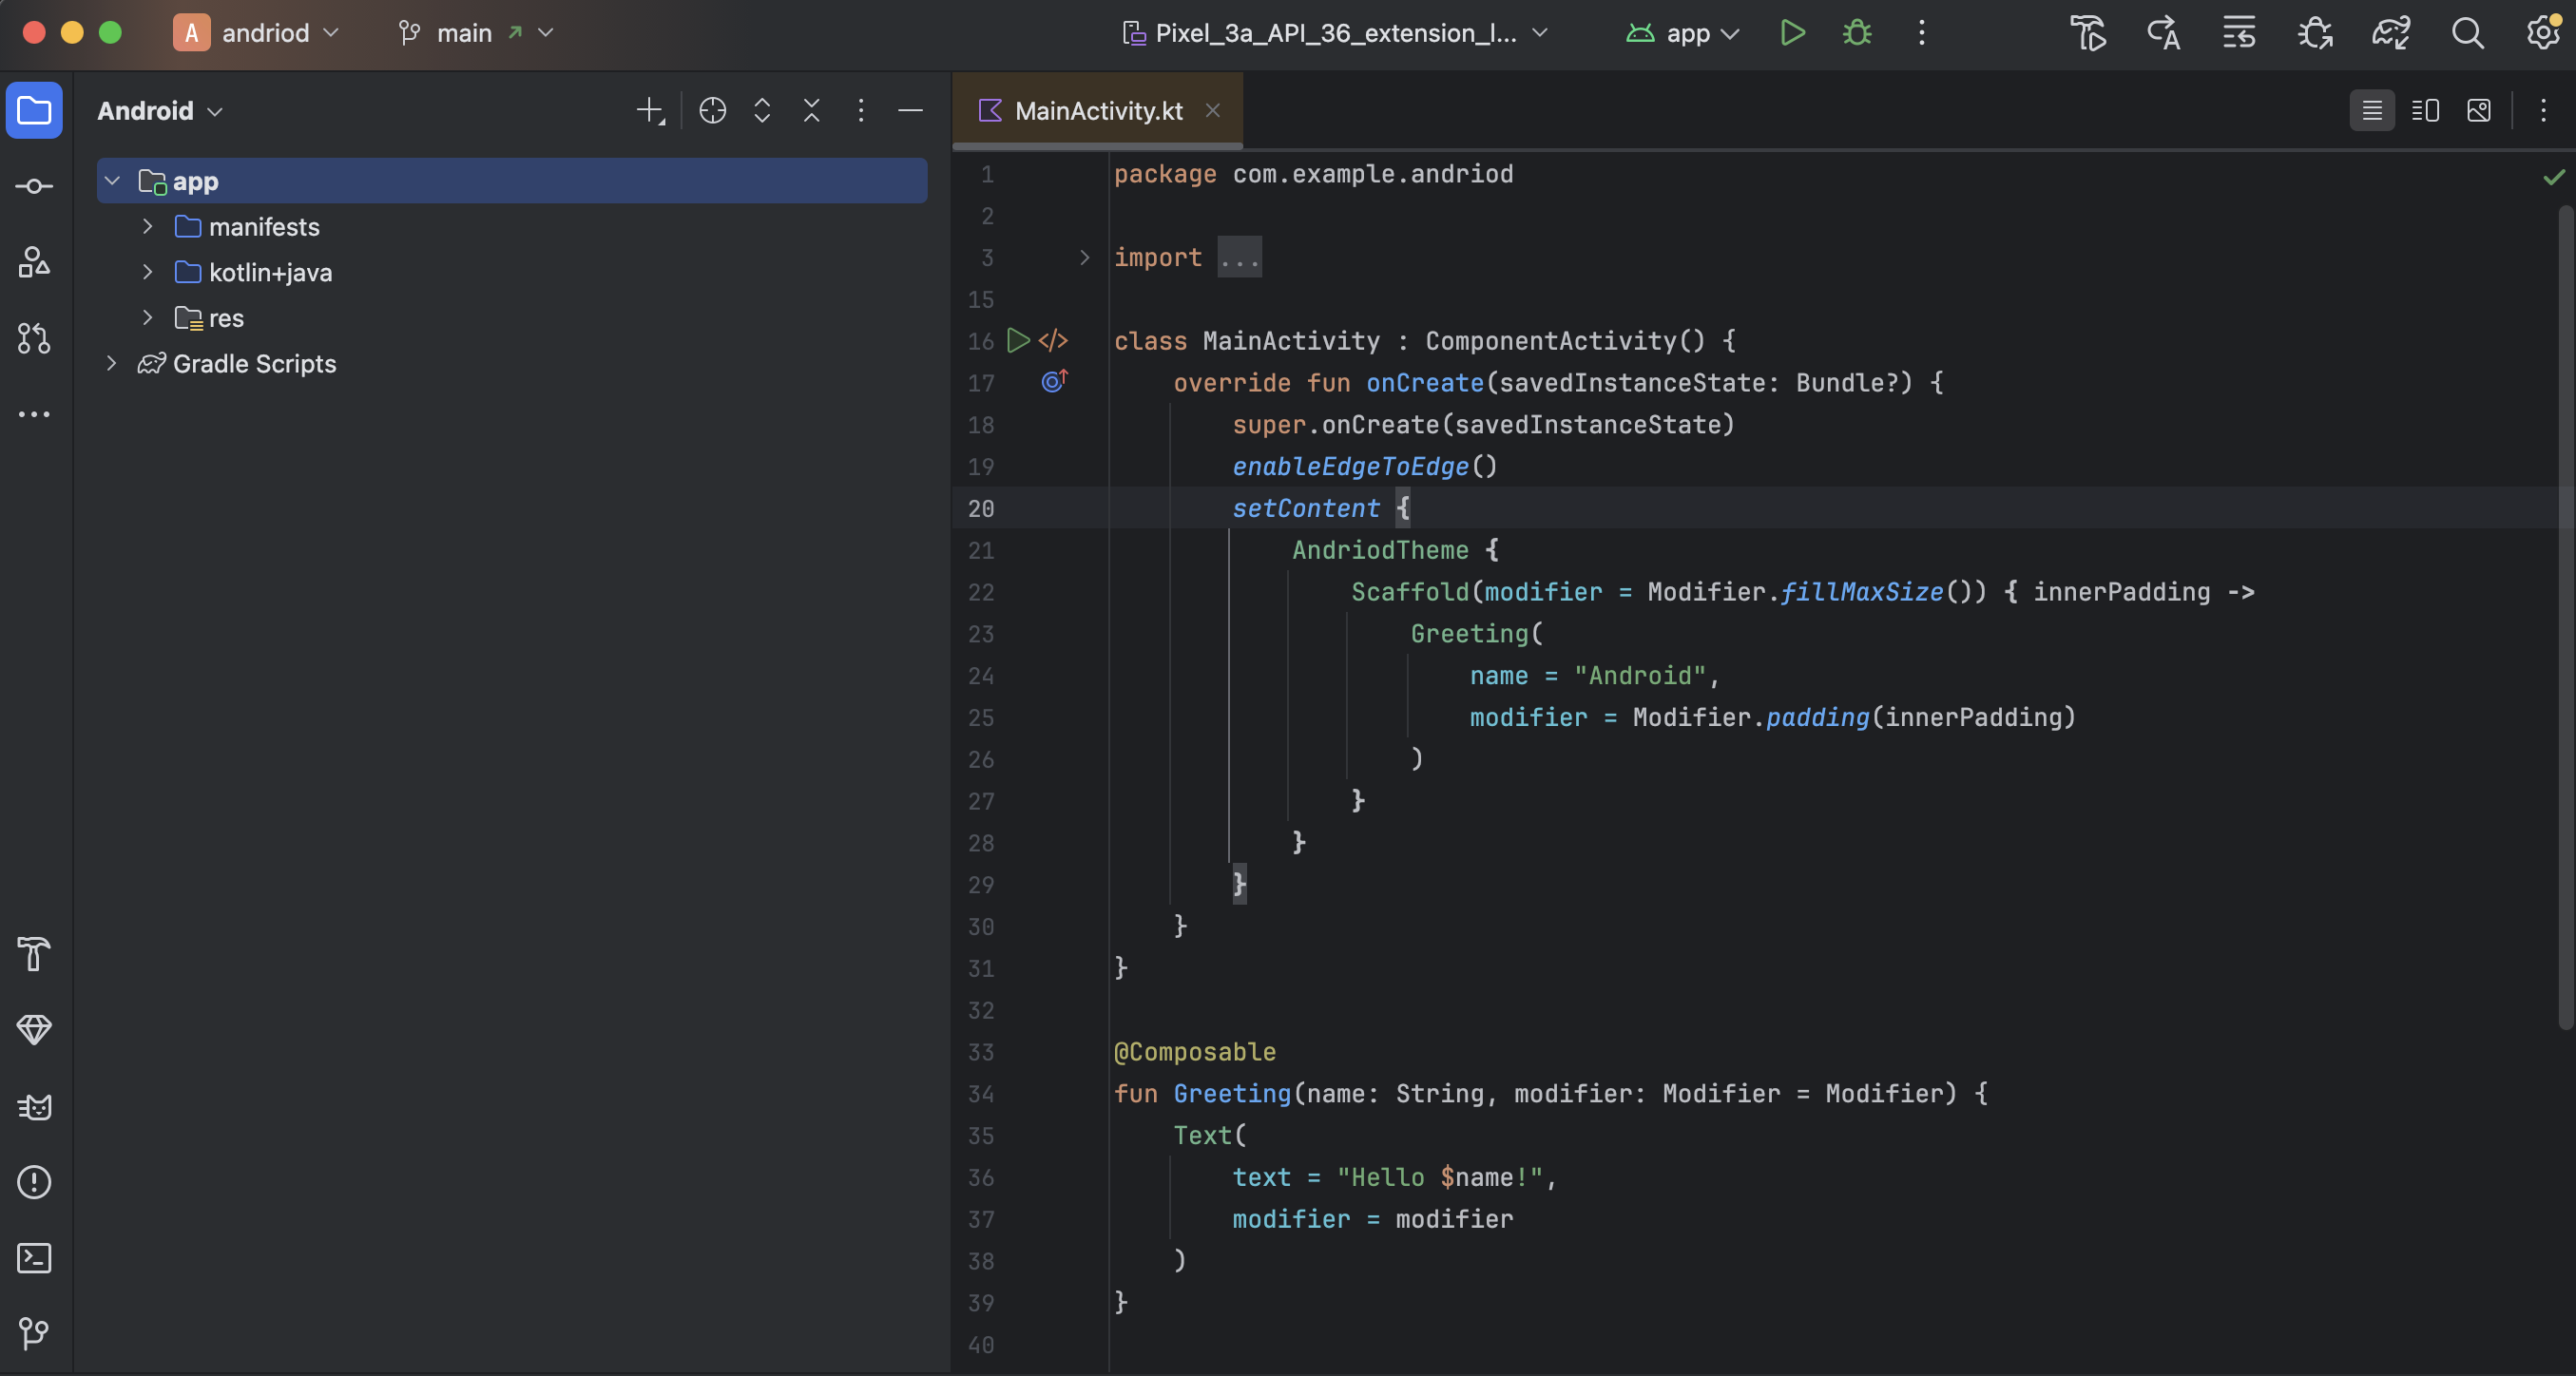Open the Android project view dropdown

point(160,111)
